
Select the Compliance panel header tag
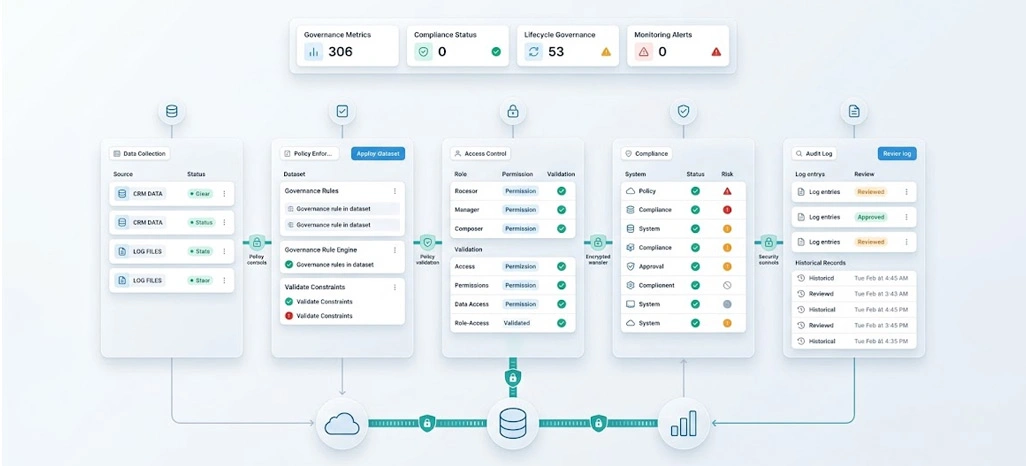click(x=646, y=153)
